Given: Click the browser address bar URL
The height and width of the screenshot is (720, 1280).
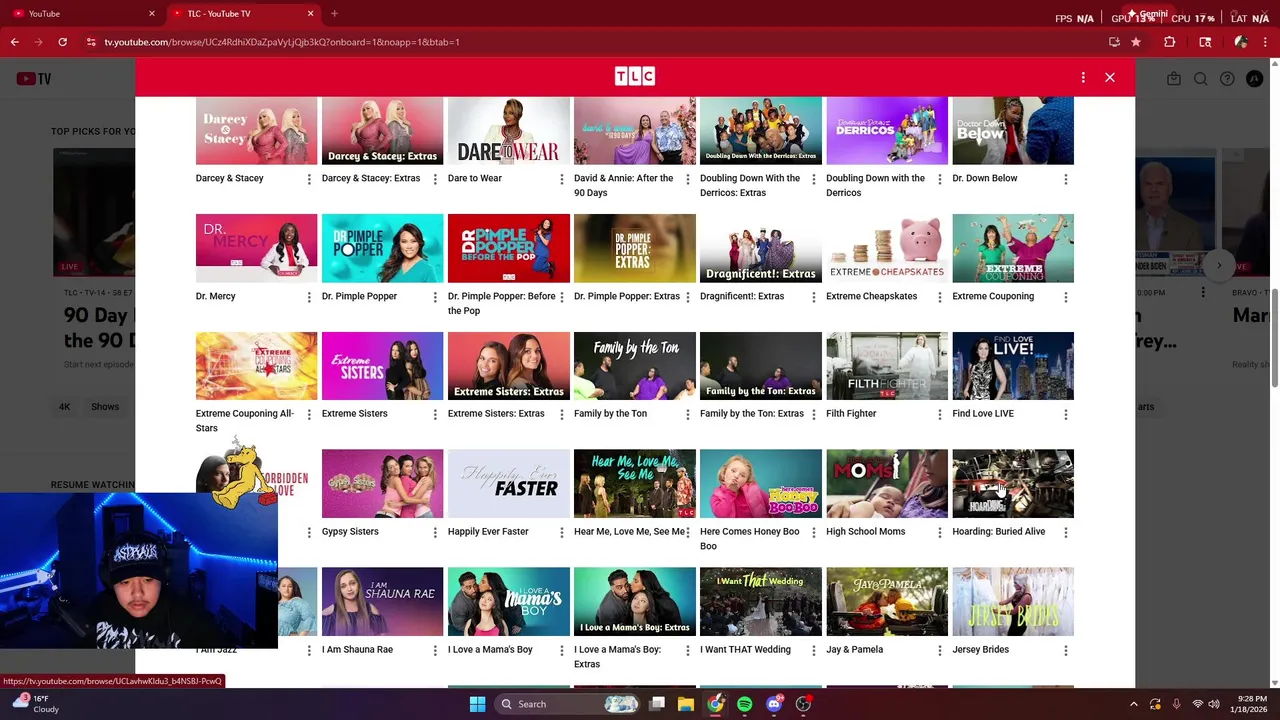Looking at the screenshot, I should tap(282, 42).
